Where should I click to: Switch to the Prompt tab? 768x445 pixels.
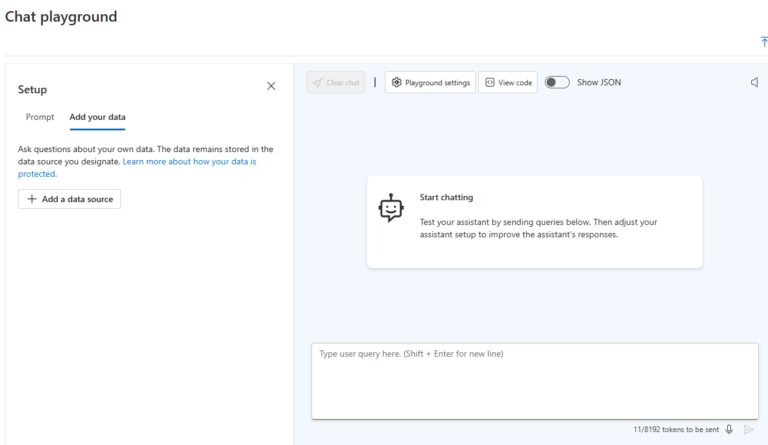pos(40,117)
